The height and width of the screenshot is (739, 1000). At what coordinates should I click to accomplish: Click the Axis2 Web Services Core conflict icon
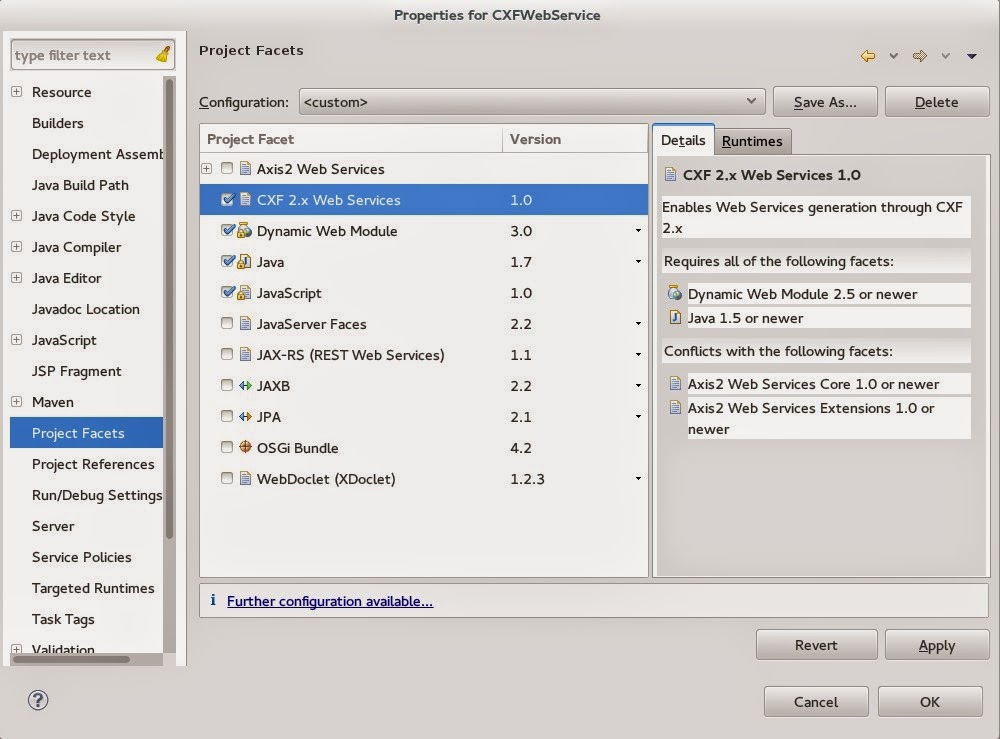[675, 383]
